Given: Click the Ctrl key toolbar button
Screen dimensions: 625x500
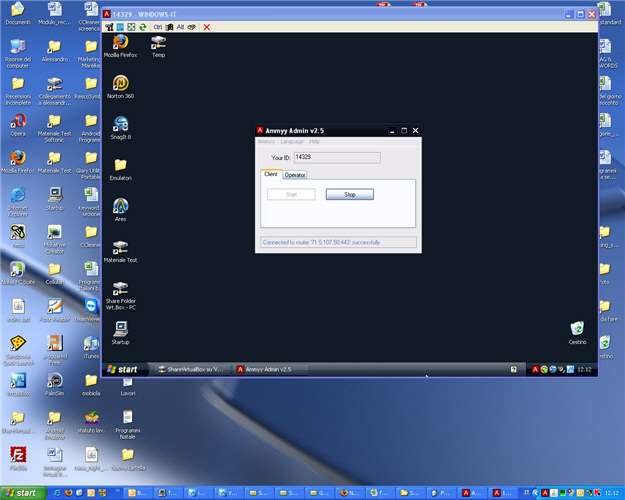Looking at the screenshot, I should pyautogui.click(x=157, y=27).
